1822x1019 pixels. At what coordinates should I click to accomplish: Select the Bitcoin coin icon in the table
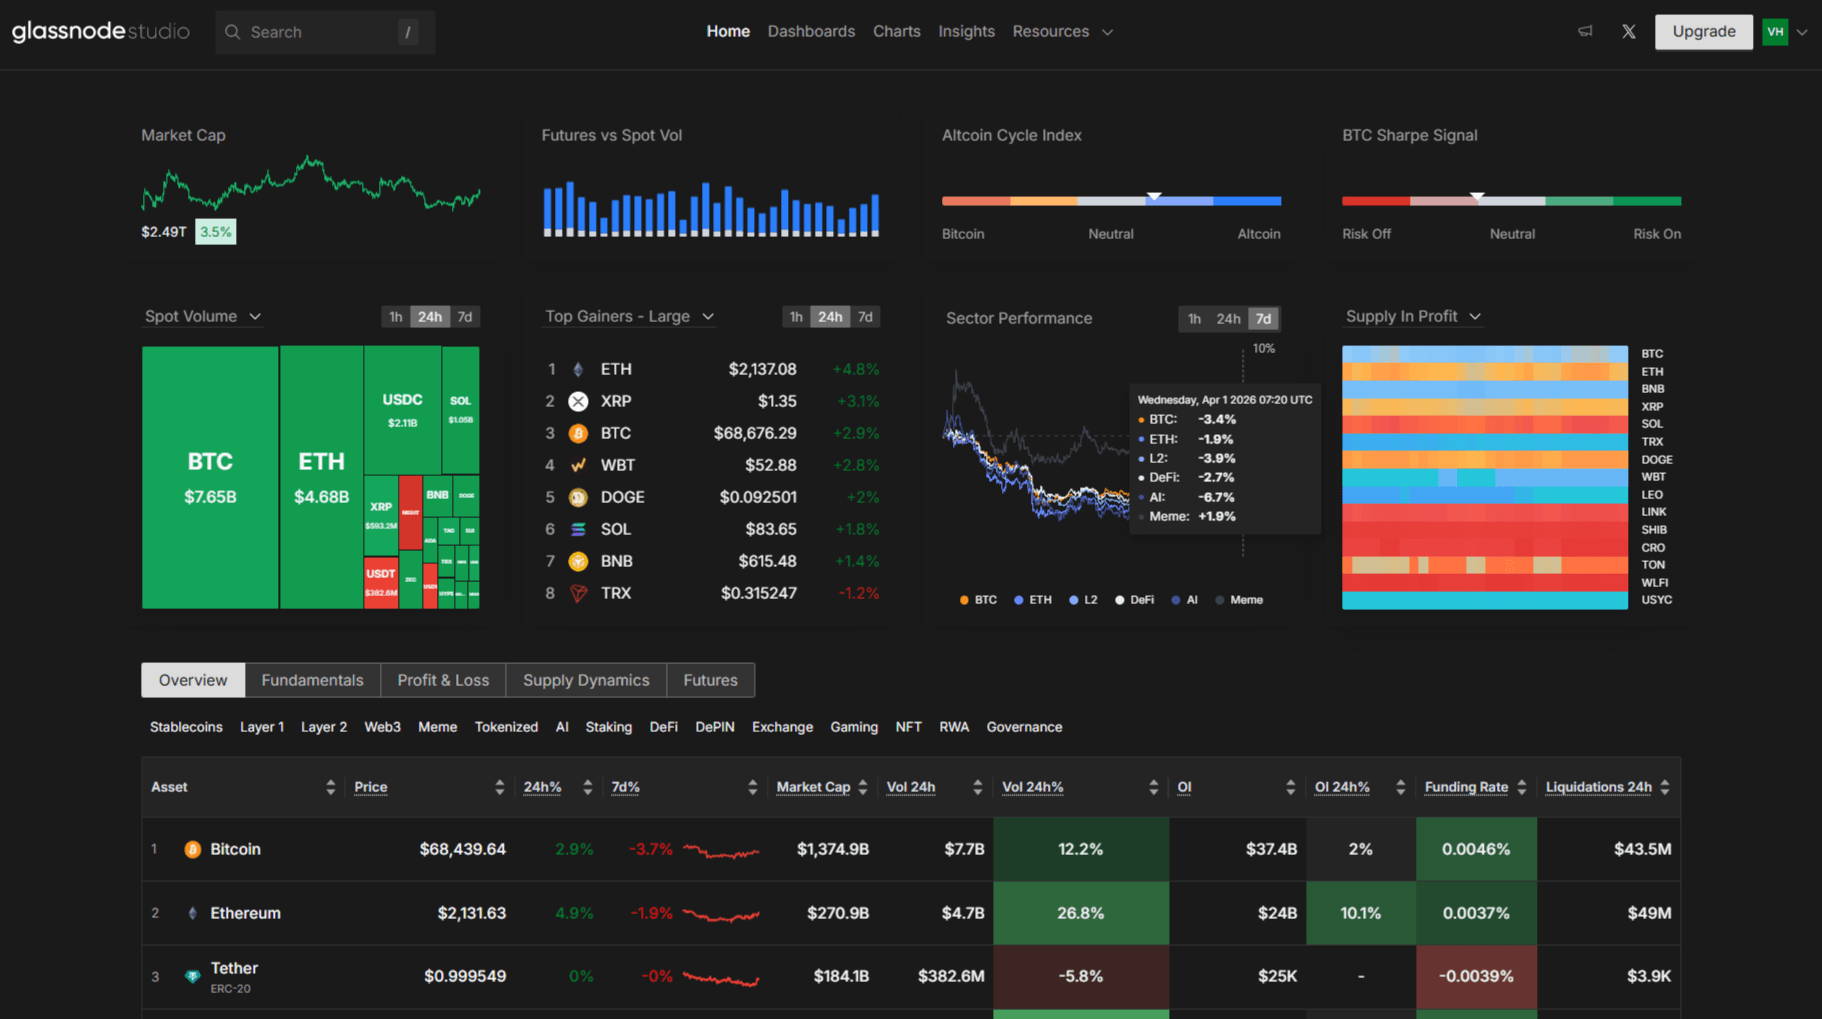(x=192, y=849)
